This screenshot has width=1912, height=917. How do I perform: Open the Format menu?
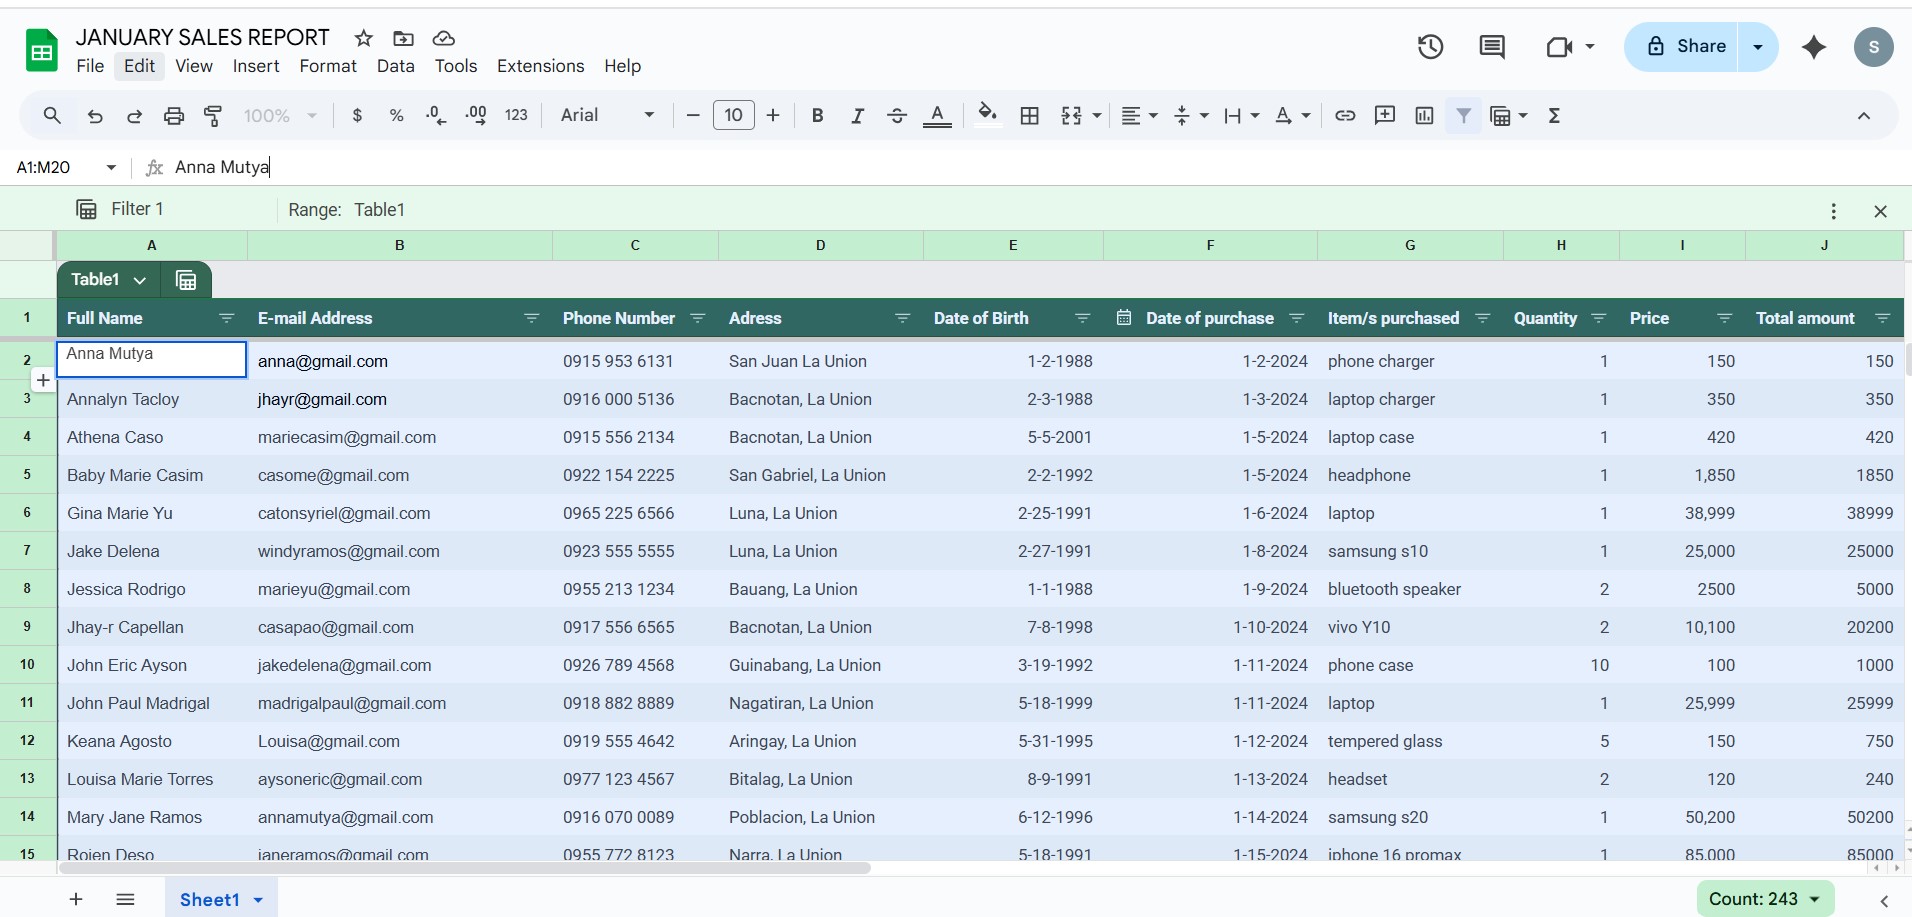(x=328, y=66)
